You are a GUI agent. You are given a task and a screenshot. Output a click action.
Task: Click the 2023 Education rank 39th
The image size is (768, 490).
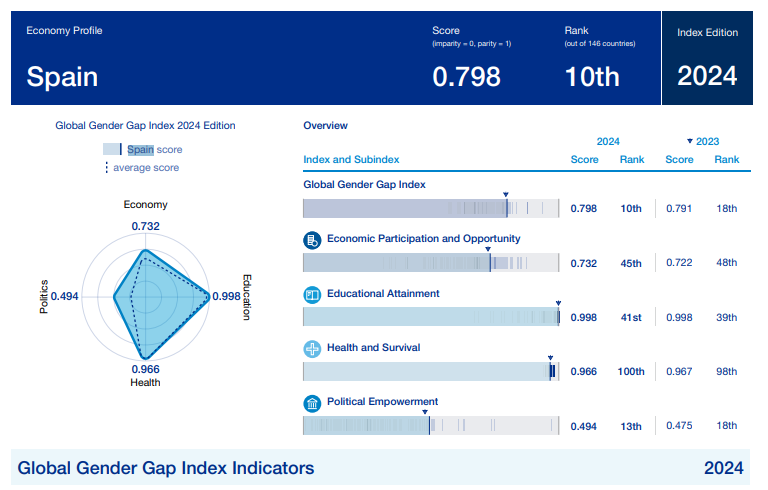click(726, 318)
